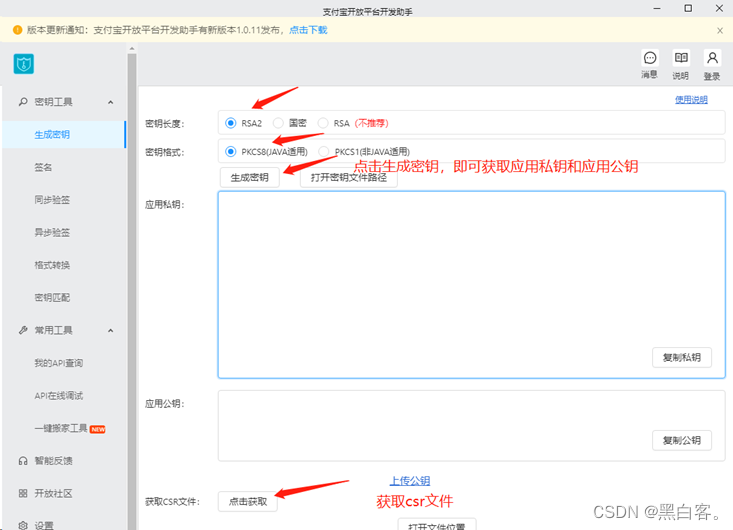This screenshot has height=530, width=733.
Task: Click the 打开密钥文件路径 button
Action: pyautogui.click(x=349, y=178)
